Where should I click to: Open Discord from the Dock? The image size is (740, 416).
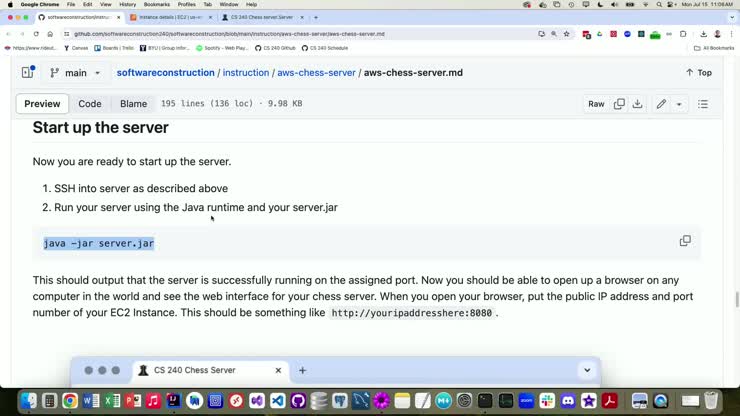point(568,401)
